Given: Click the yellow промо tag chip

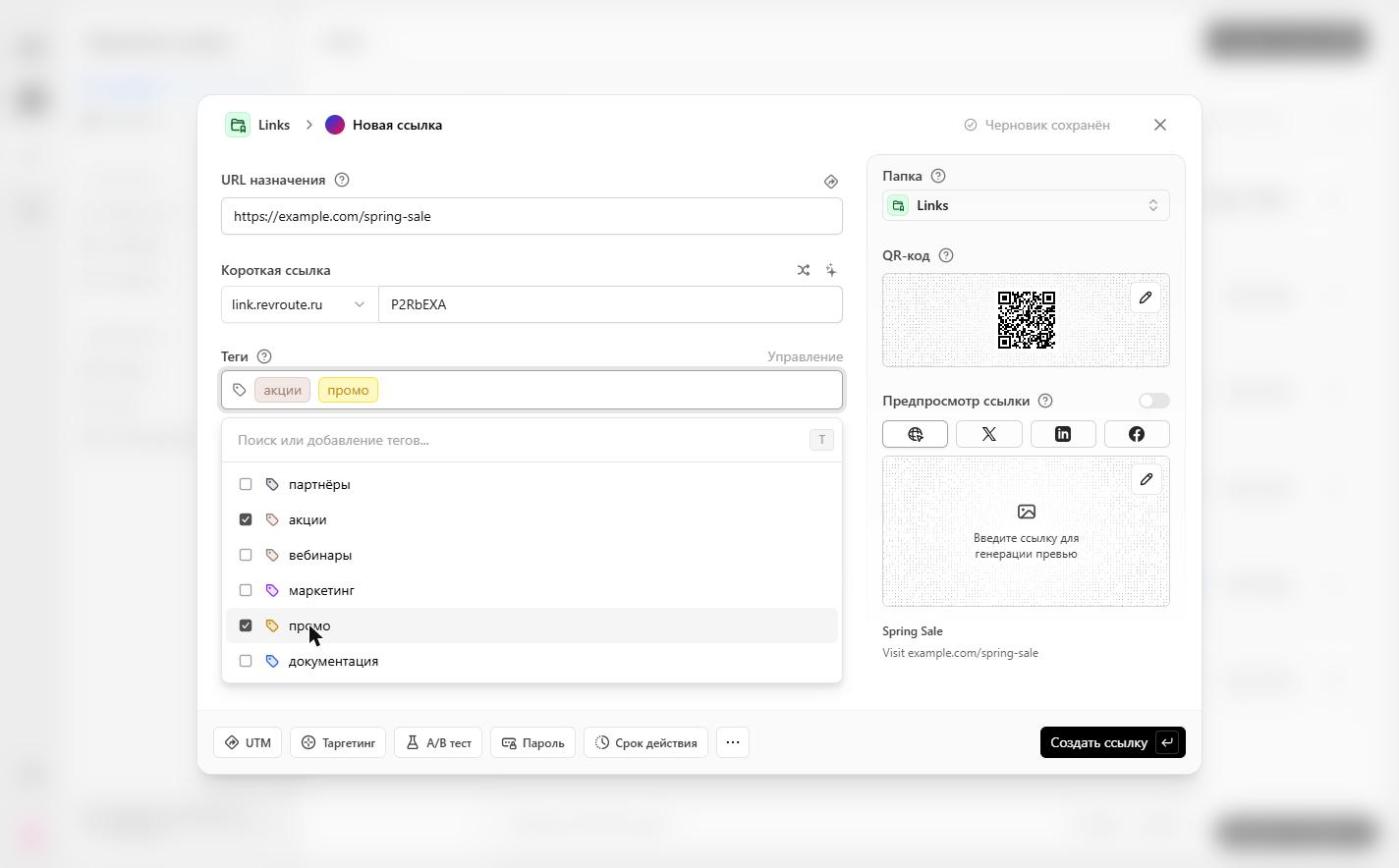Looking at the screenshot, I should 348,390.
